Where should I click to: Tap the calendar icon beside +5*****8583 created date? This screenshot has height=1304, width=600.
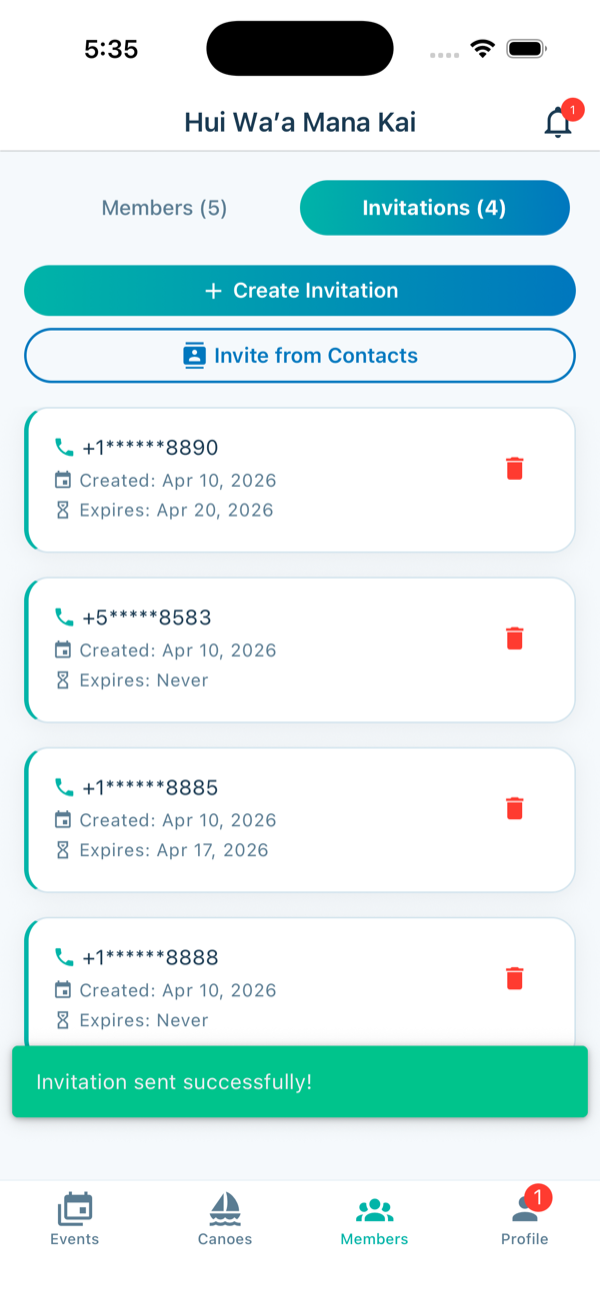click(x=63, y=650)
